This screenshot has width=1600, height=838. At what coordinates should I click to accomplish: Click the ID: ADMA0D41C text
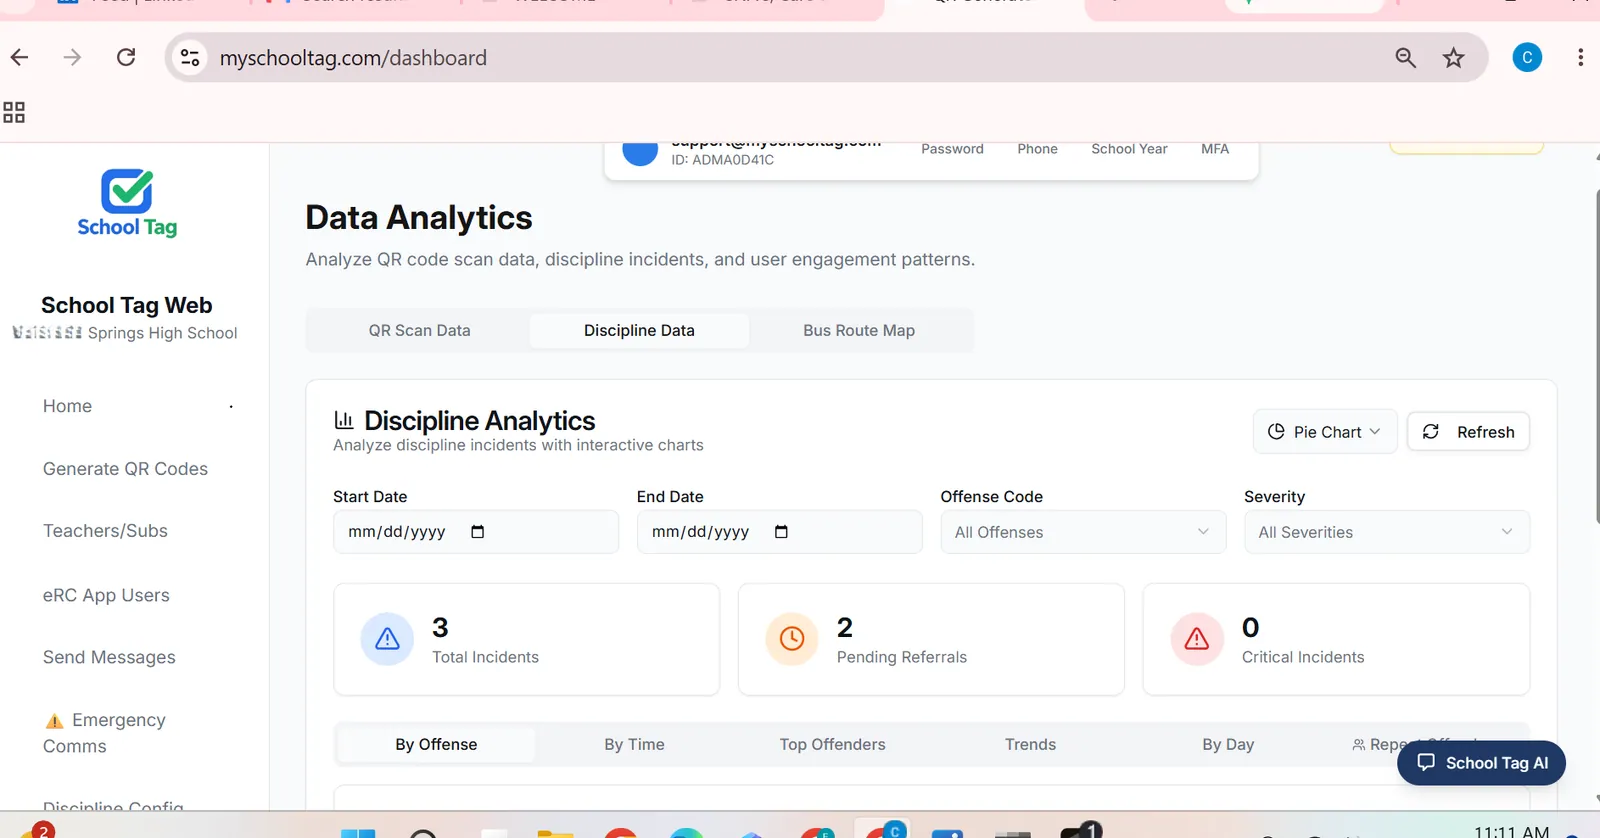coord(722,160)
